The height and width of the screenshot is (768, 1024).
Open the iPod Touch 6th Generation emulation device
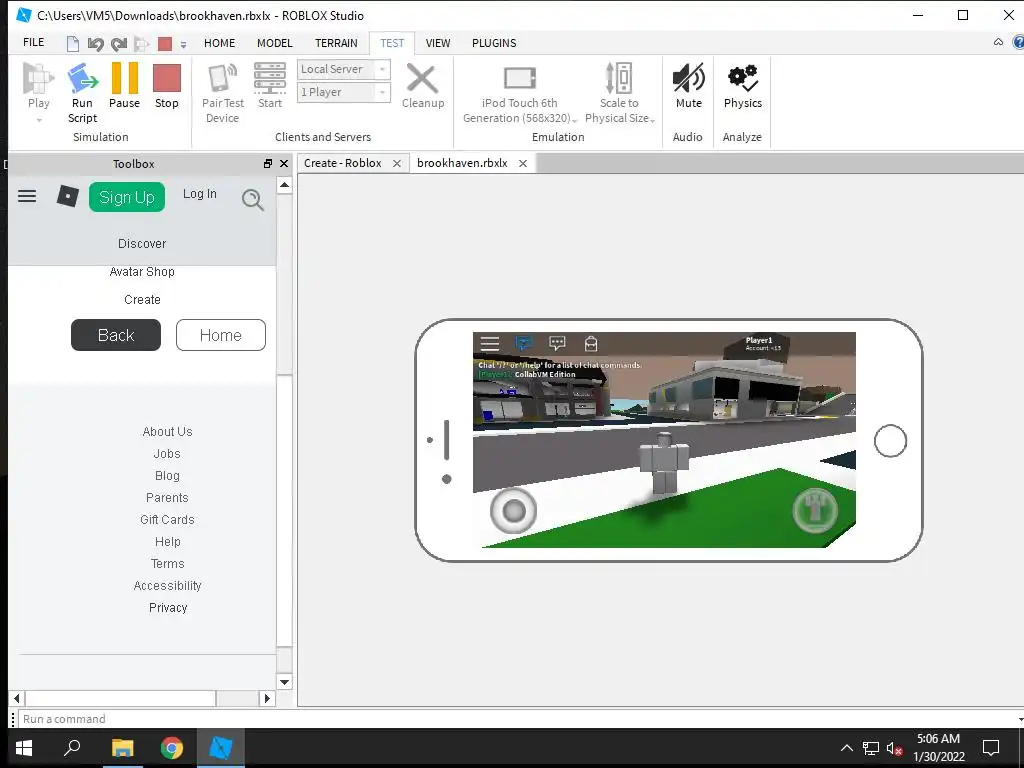pyautogui.click(x=520, y=93)
